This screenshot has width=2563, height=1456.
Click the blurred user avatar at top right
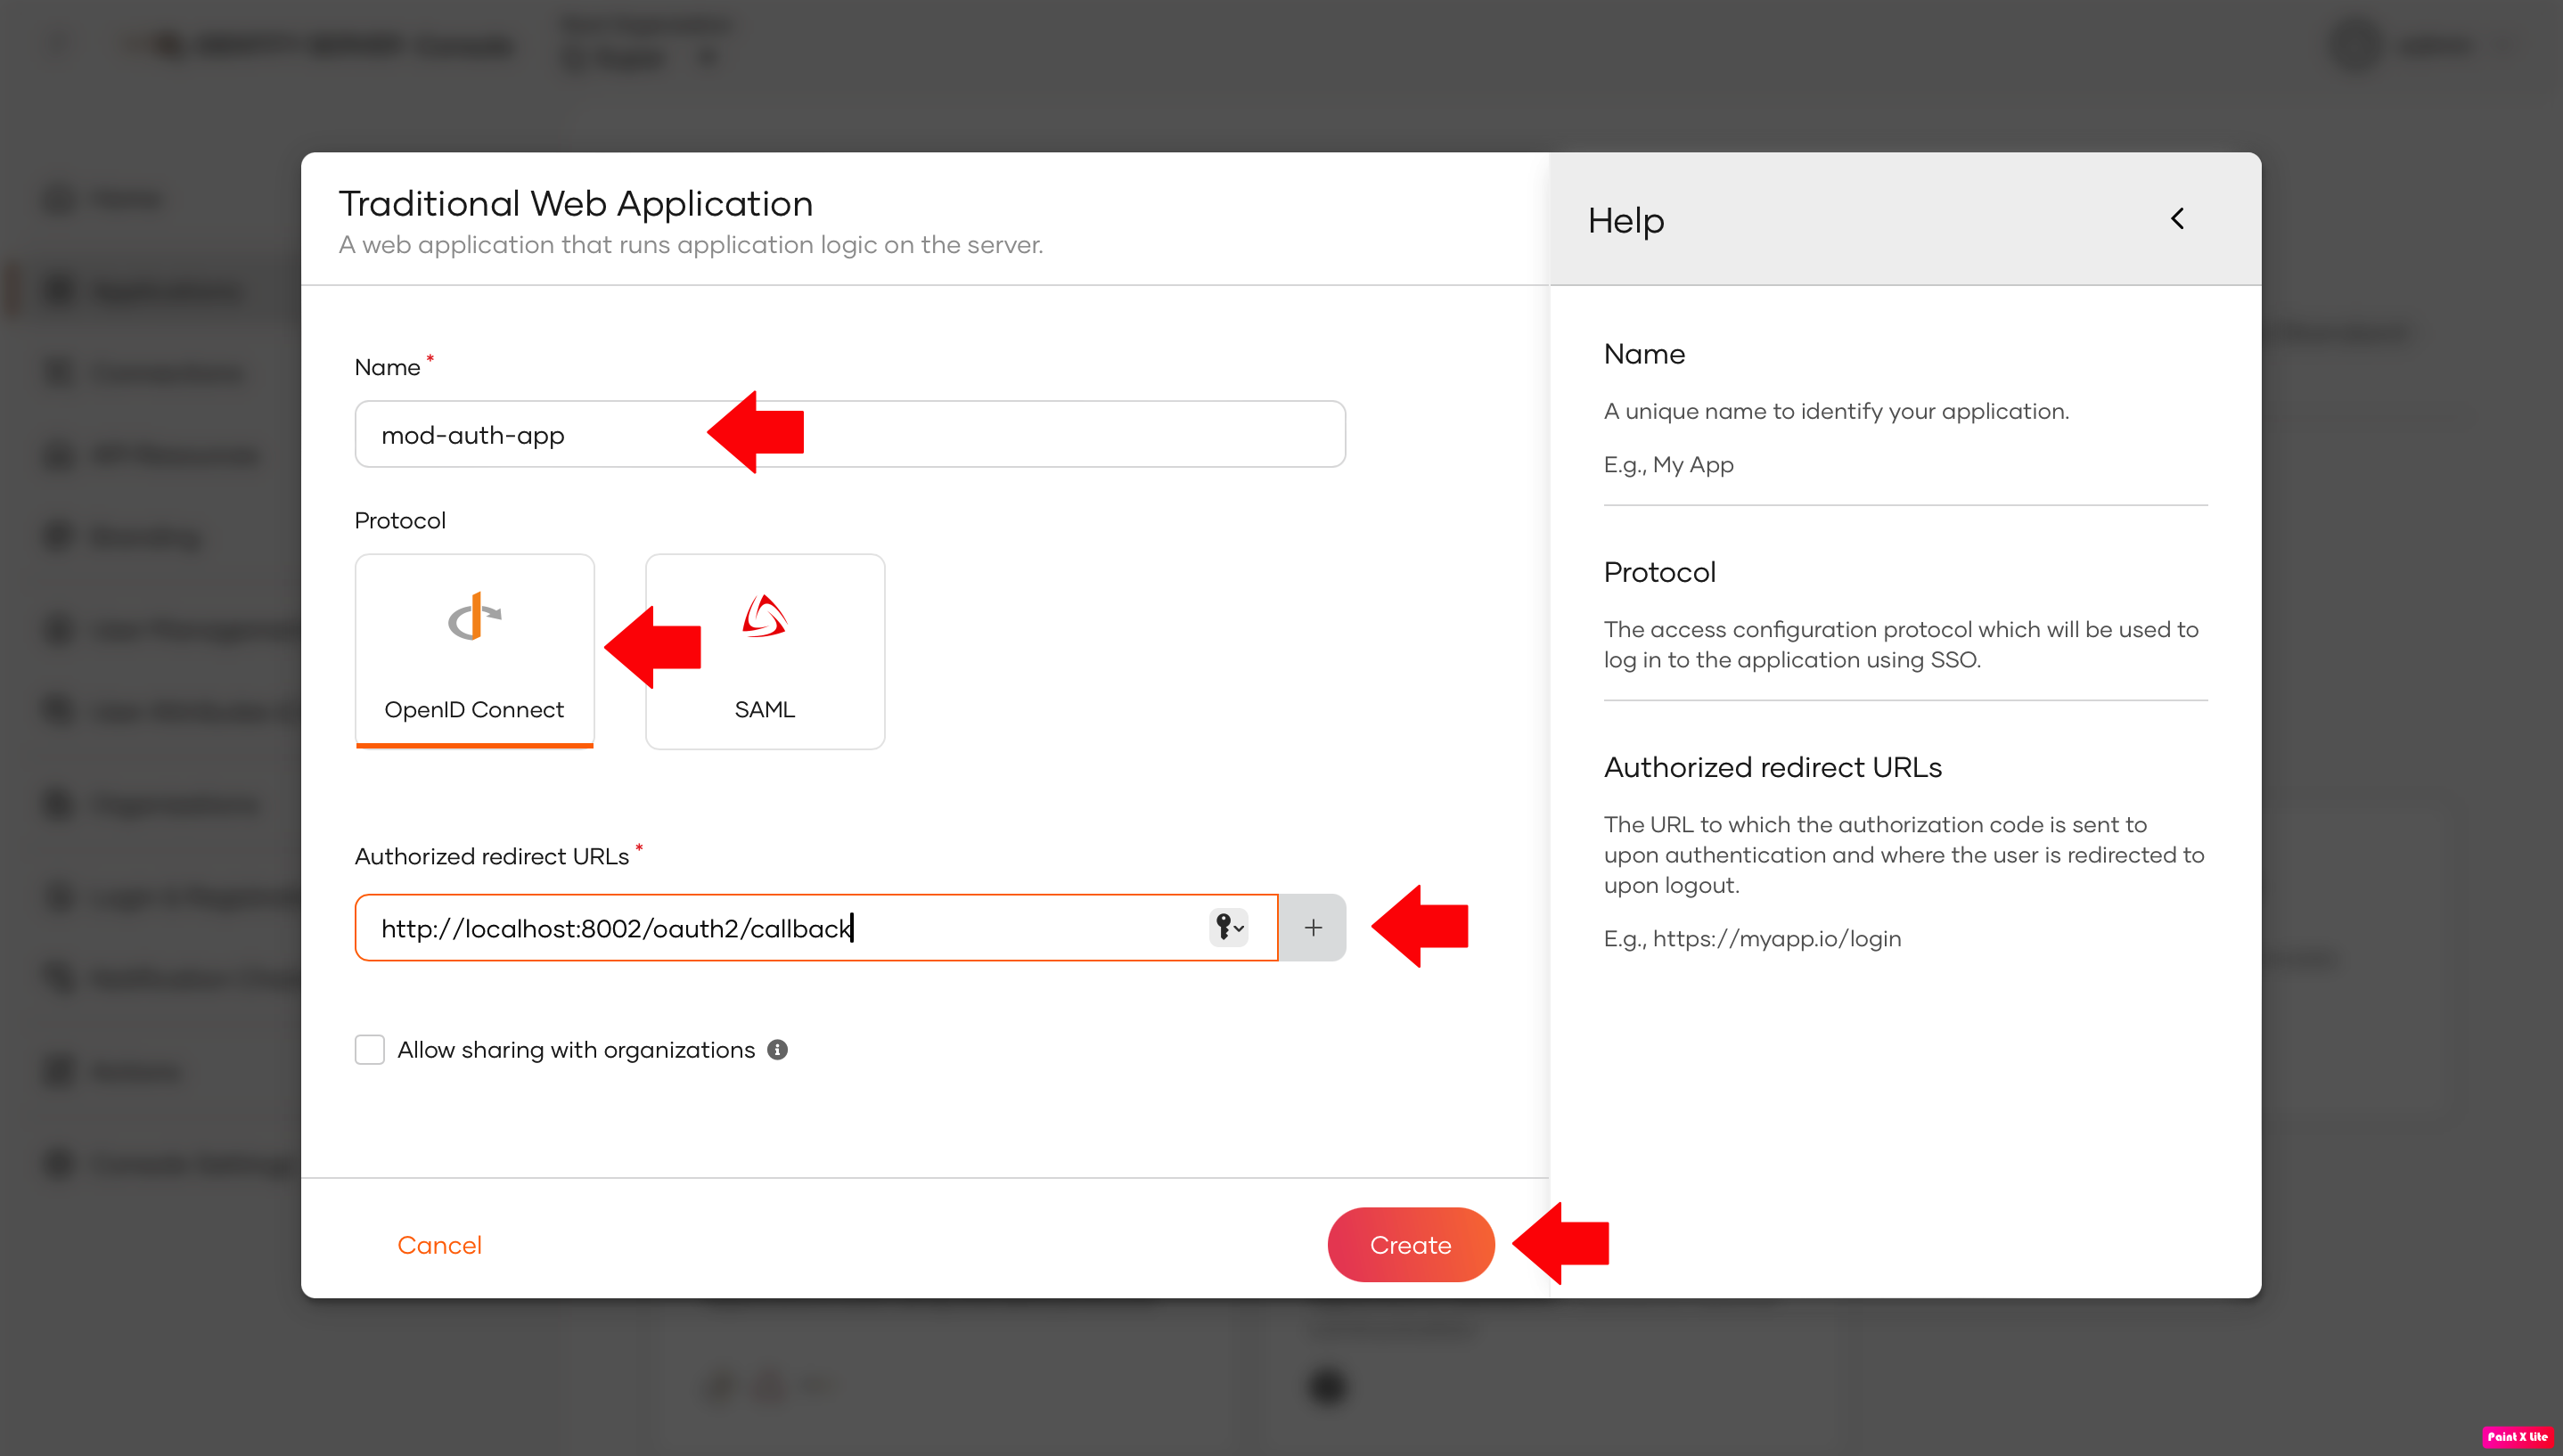click(2355, 45)
